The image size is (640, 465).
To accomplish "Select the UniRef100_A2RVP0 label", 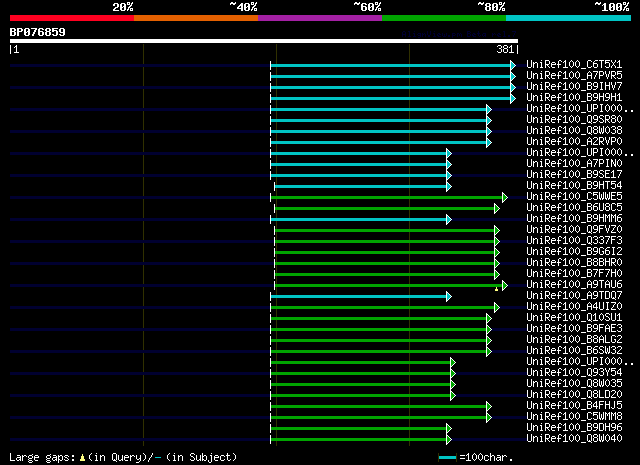I will 574,142.
